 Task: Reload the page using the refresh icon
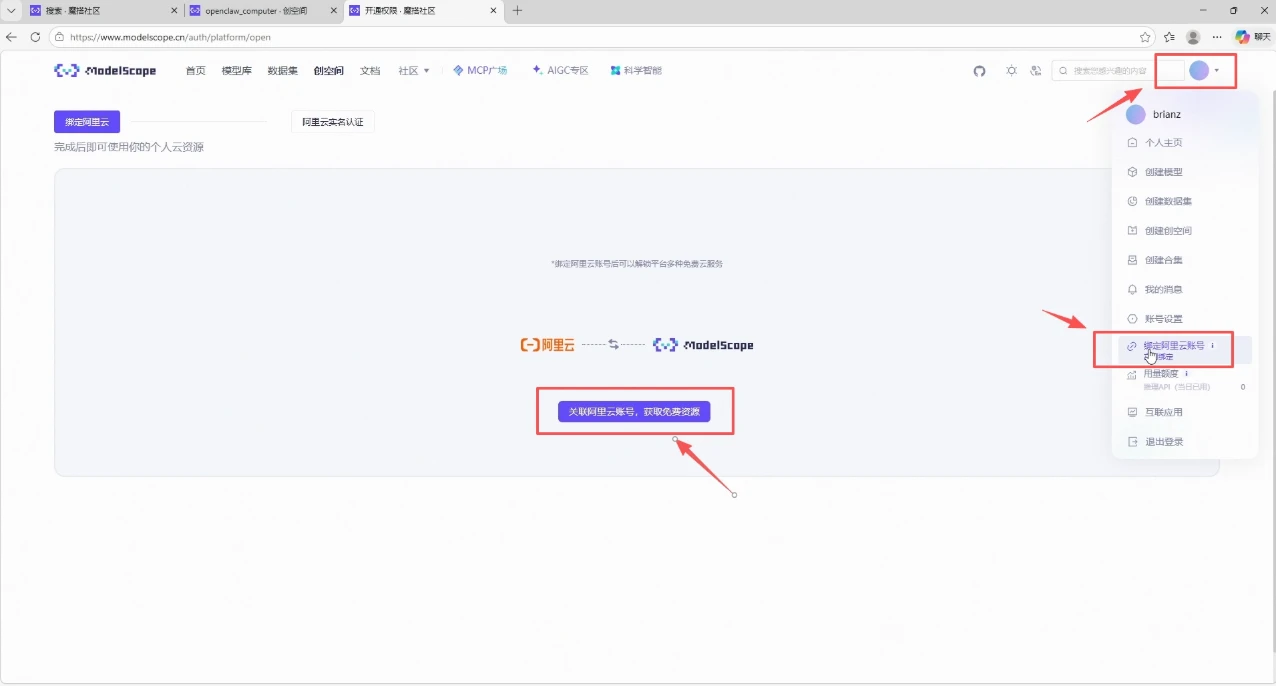tap(34, 36)
